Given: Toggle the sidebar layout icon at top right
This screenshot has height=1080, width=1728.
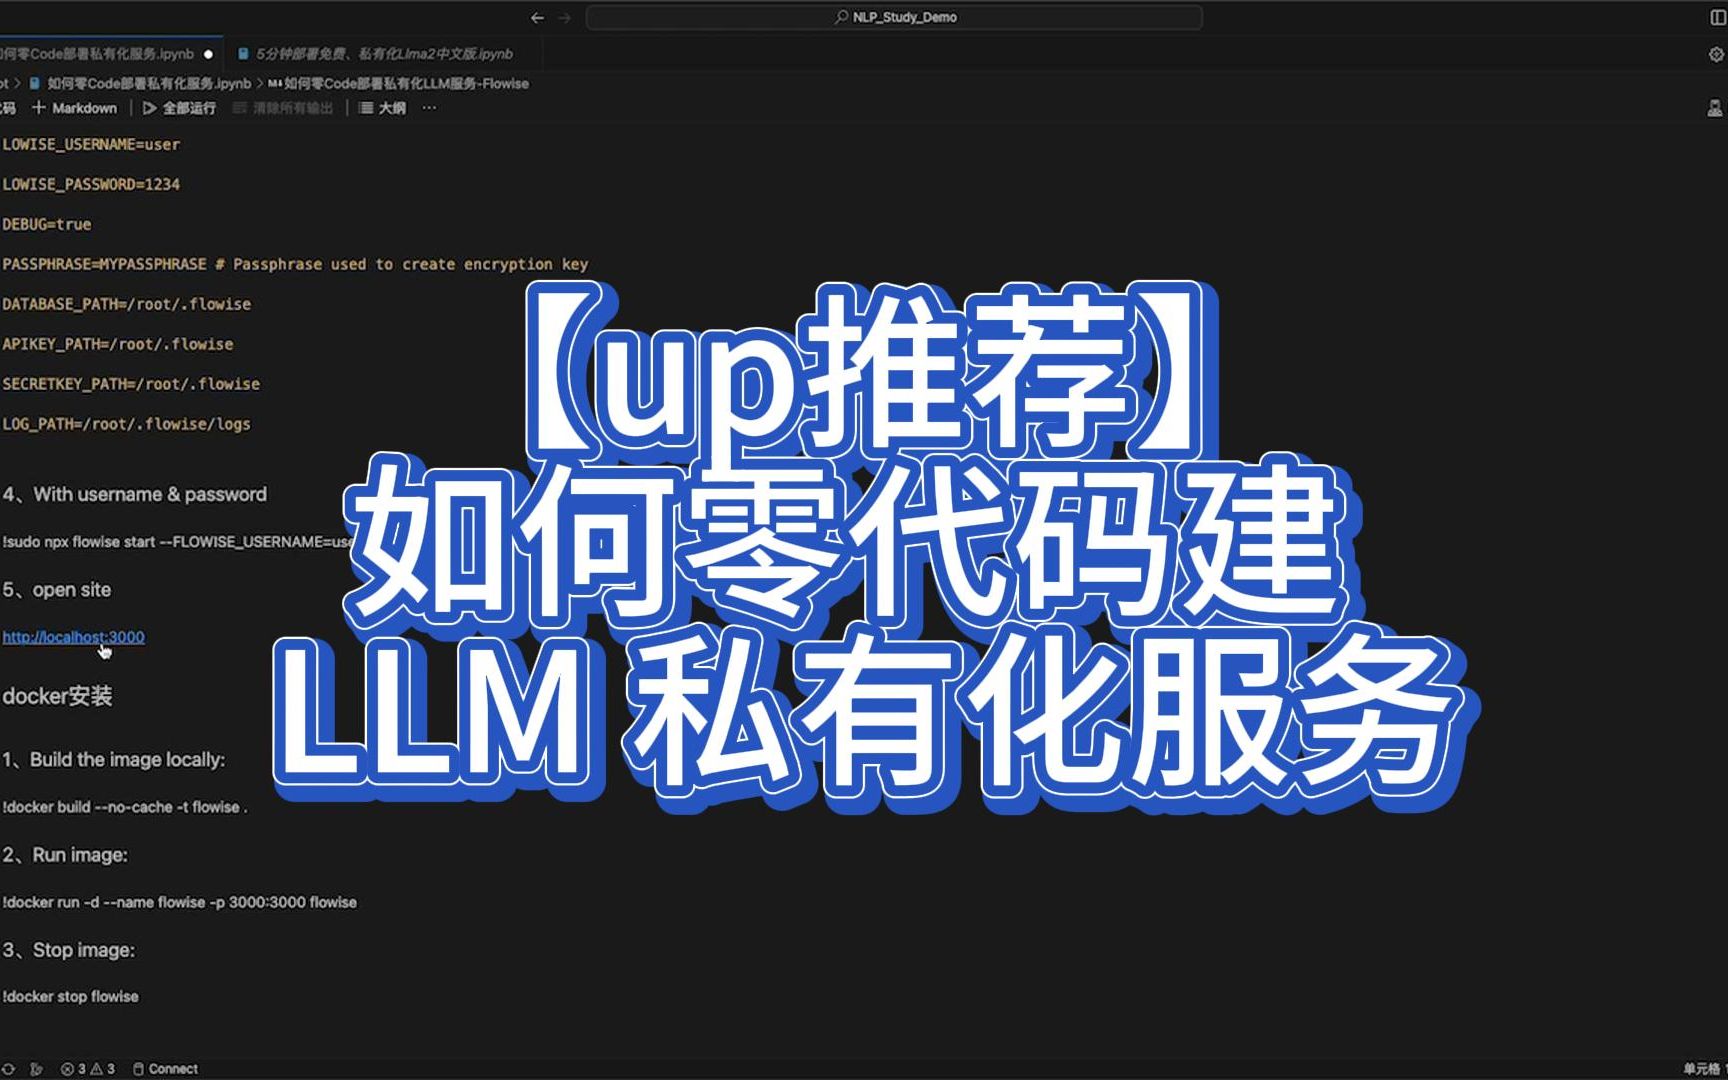Looking at the screenshot, I should coord(1718,17).
